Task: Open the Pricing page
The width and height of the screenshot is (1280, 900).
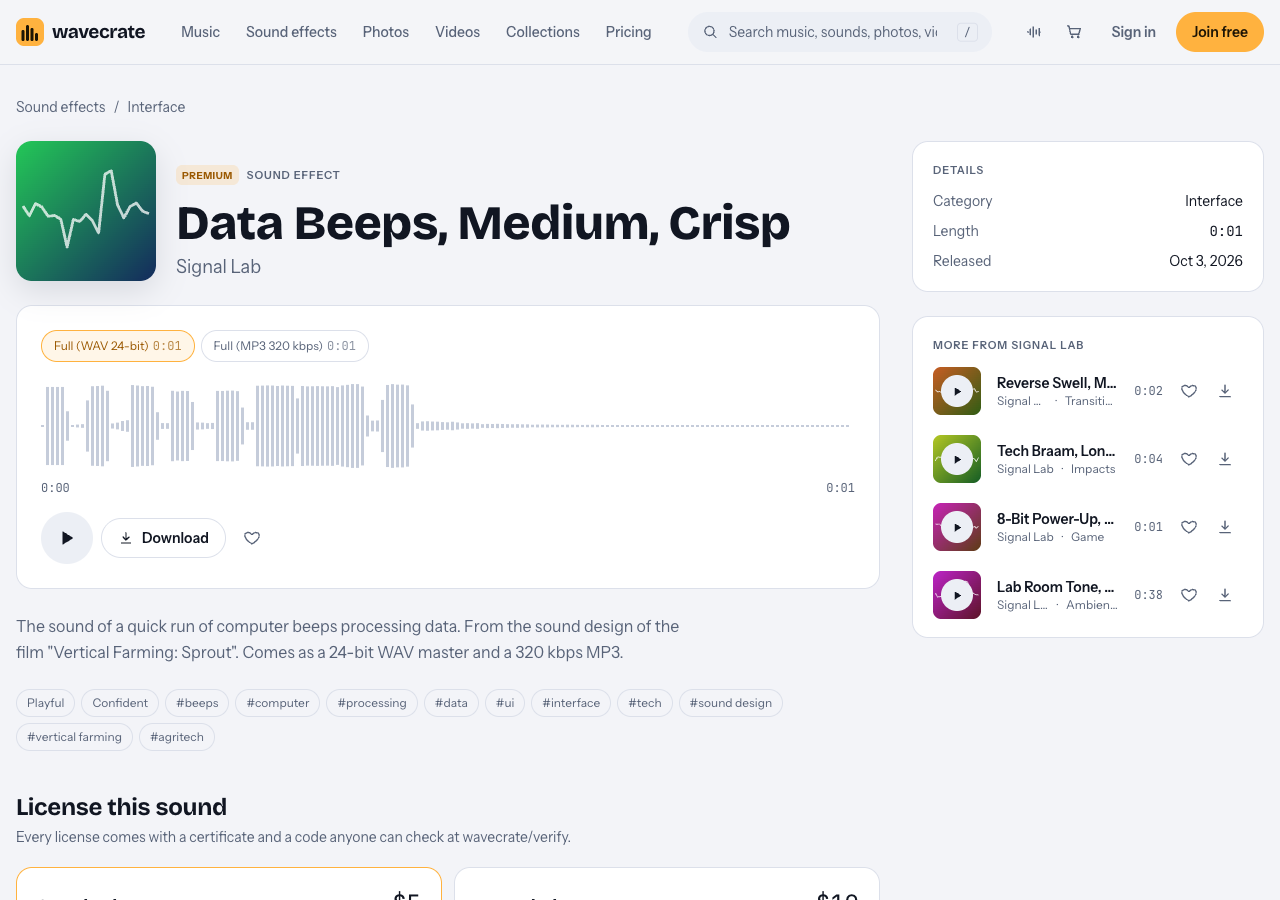Action: point(628,32)
